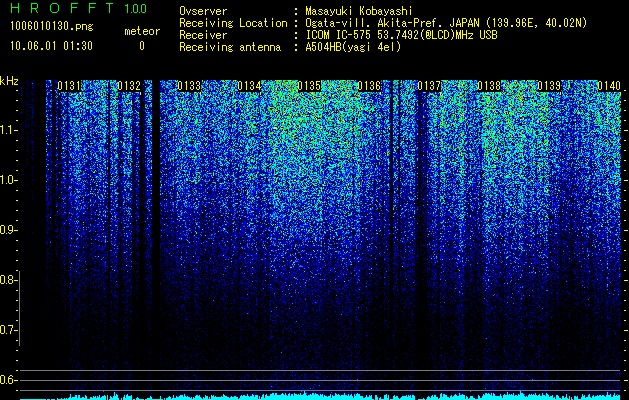Click the meteor count value 0
Image resolution: width=629 pixels, height=400 pixels.
tap(142, 46)
